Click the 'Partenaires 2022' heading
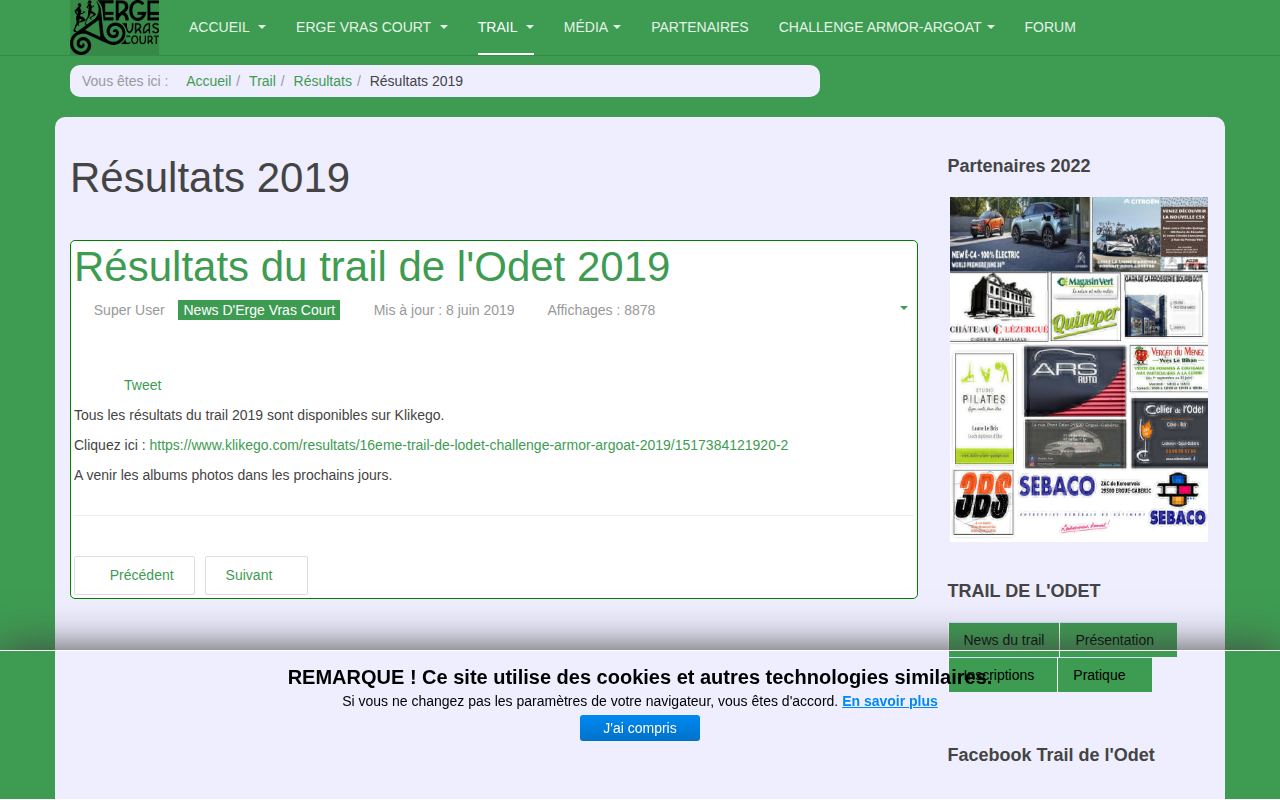This screenshot has height=800, width=1280. tap(1019, 166)
